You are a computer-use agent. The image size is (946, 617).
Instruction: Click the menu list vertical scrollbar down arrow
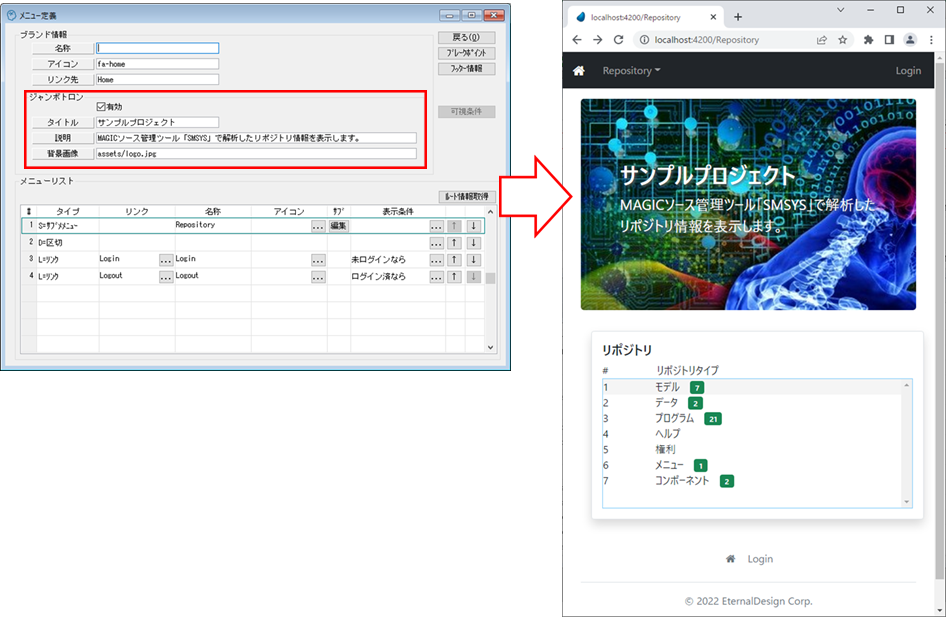coord(489,347)
